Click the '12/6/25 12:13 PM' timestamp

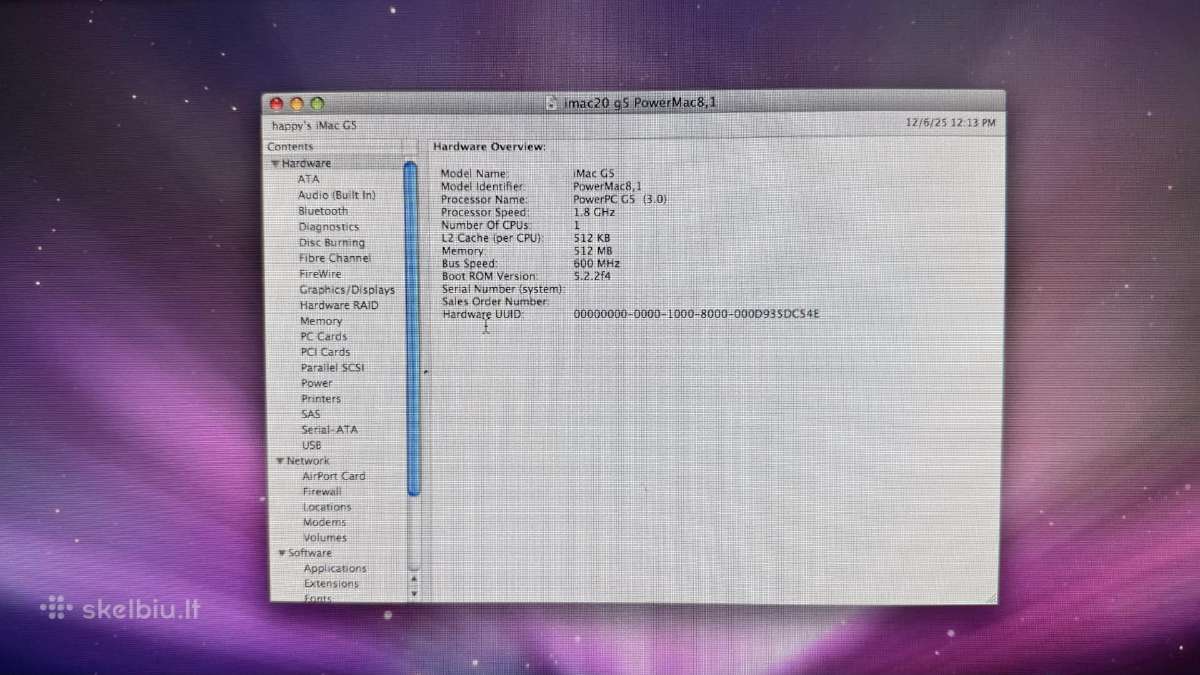(x=950, y=123)
